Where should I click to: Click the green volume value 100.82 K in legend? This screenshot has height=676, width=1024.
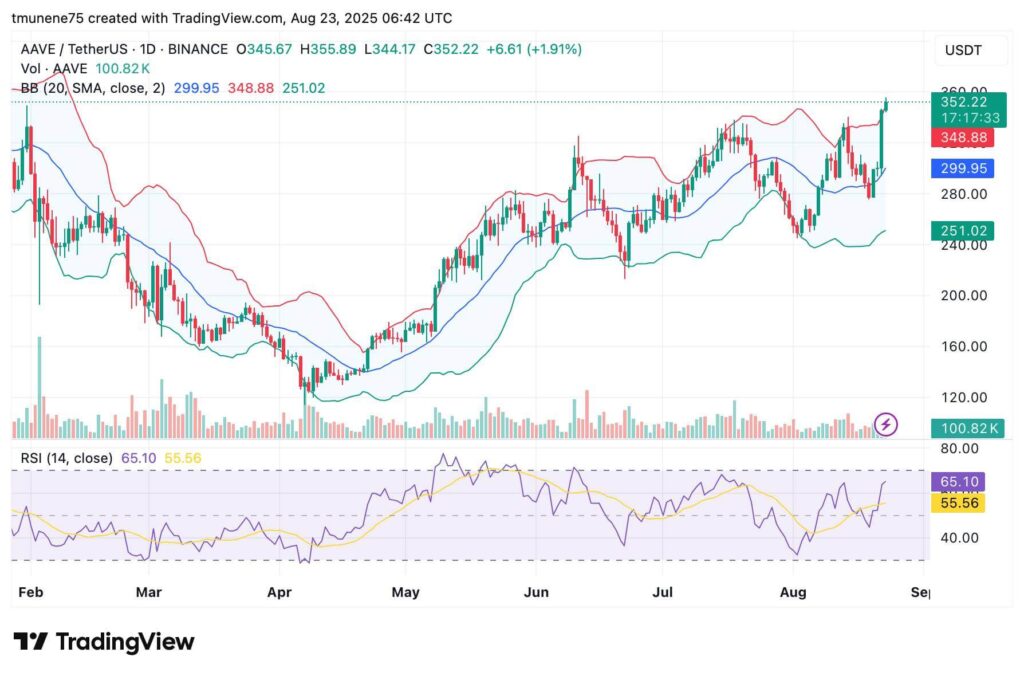[x=123, y=69]
